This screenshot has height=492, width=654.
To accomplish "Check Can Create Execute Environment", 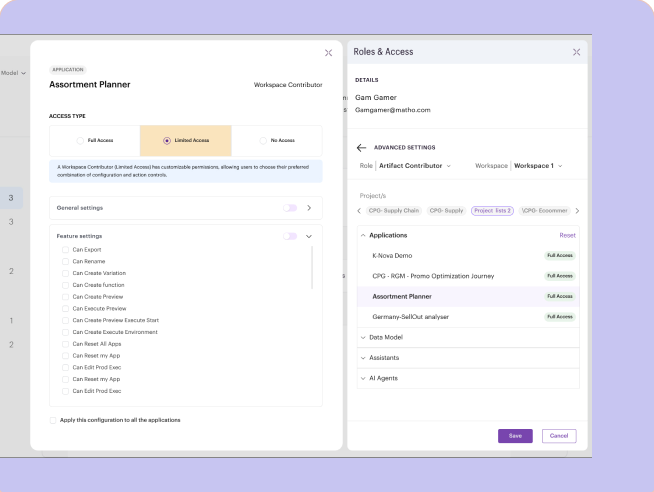I will click(x=65, y=332).
